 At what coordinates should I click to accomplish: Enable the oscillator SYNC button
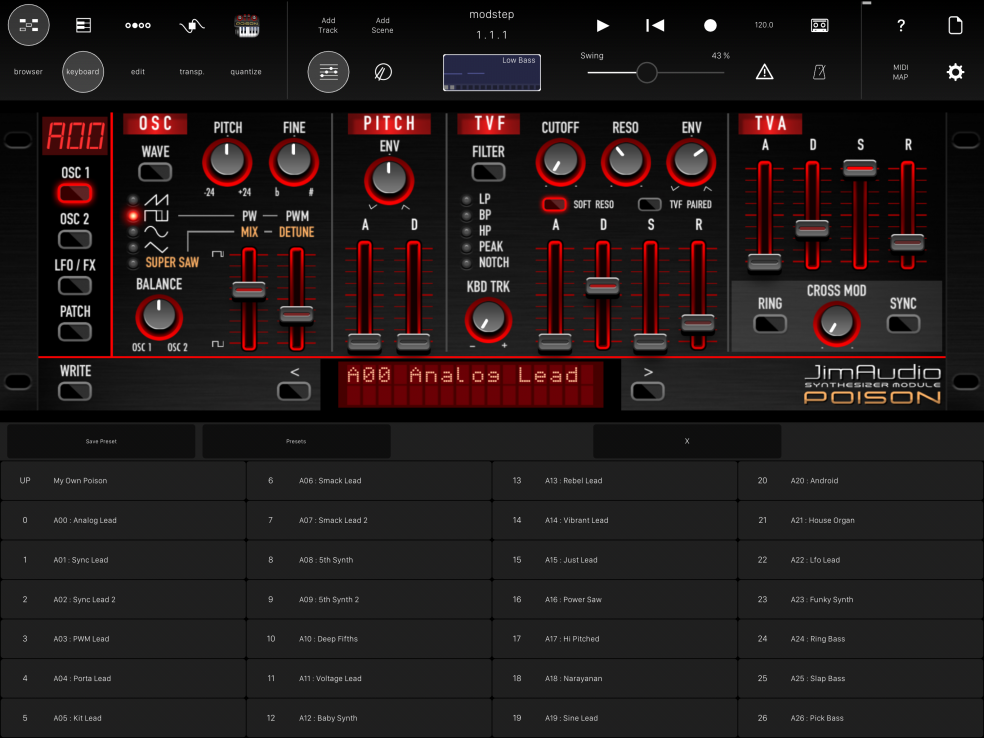click(x=902, y=324)
